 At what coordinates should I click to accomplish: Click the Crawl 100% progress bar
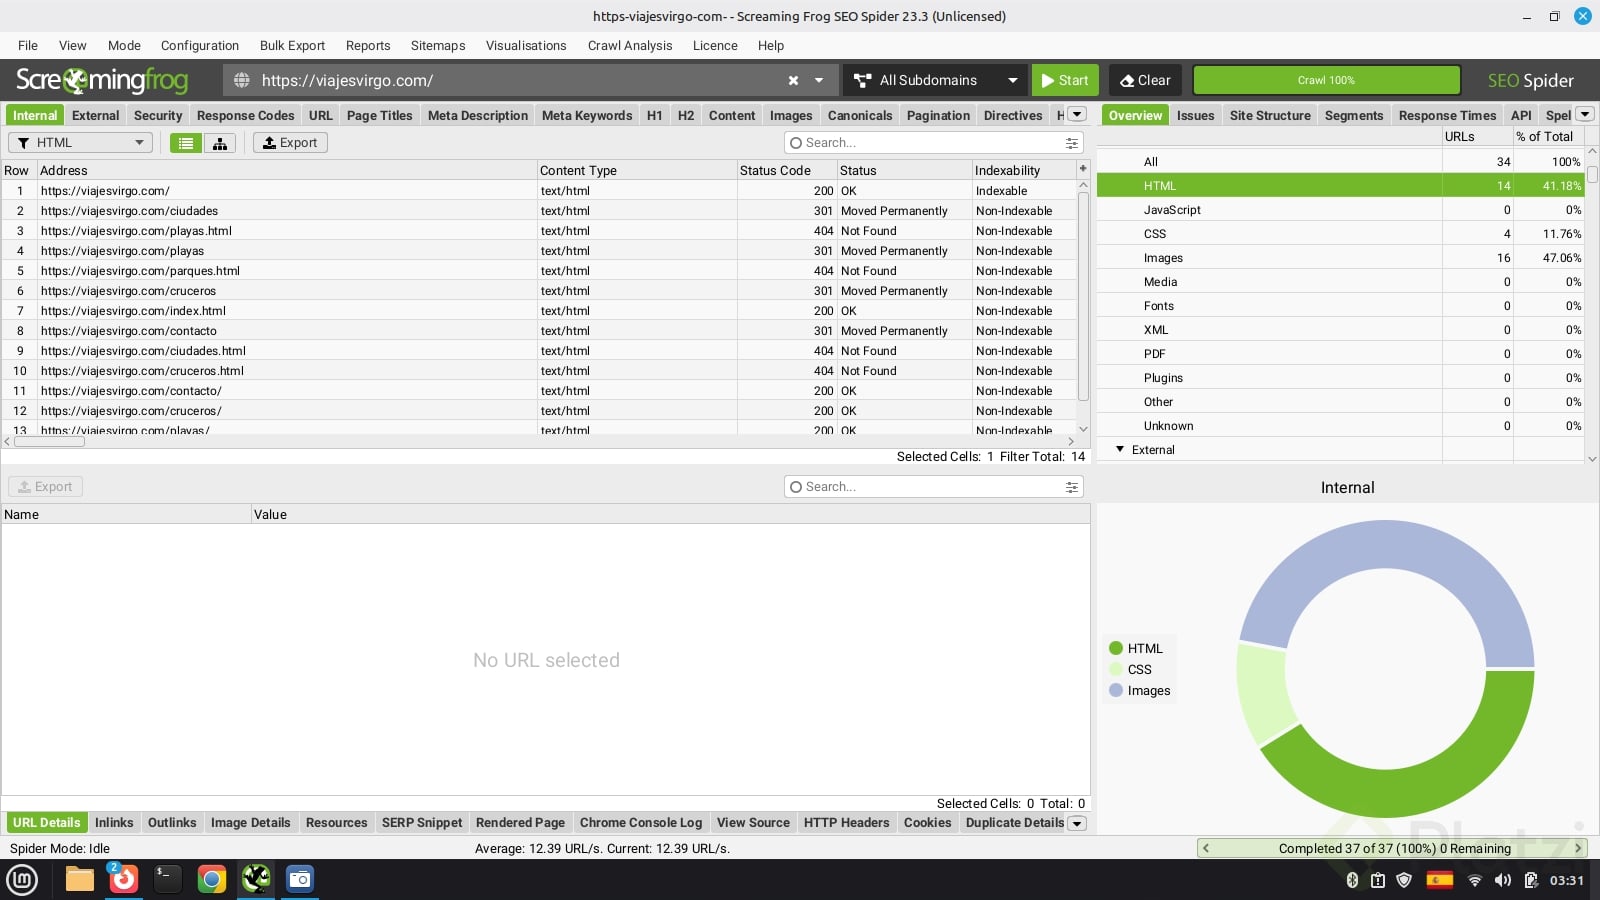(x=1326, y=80)
